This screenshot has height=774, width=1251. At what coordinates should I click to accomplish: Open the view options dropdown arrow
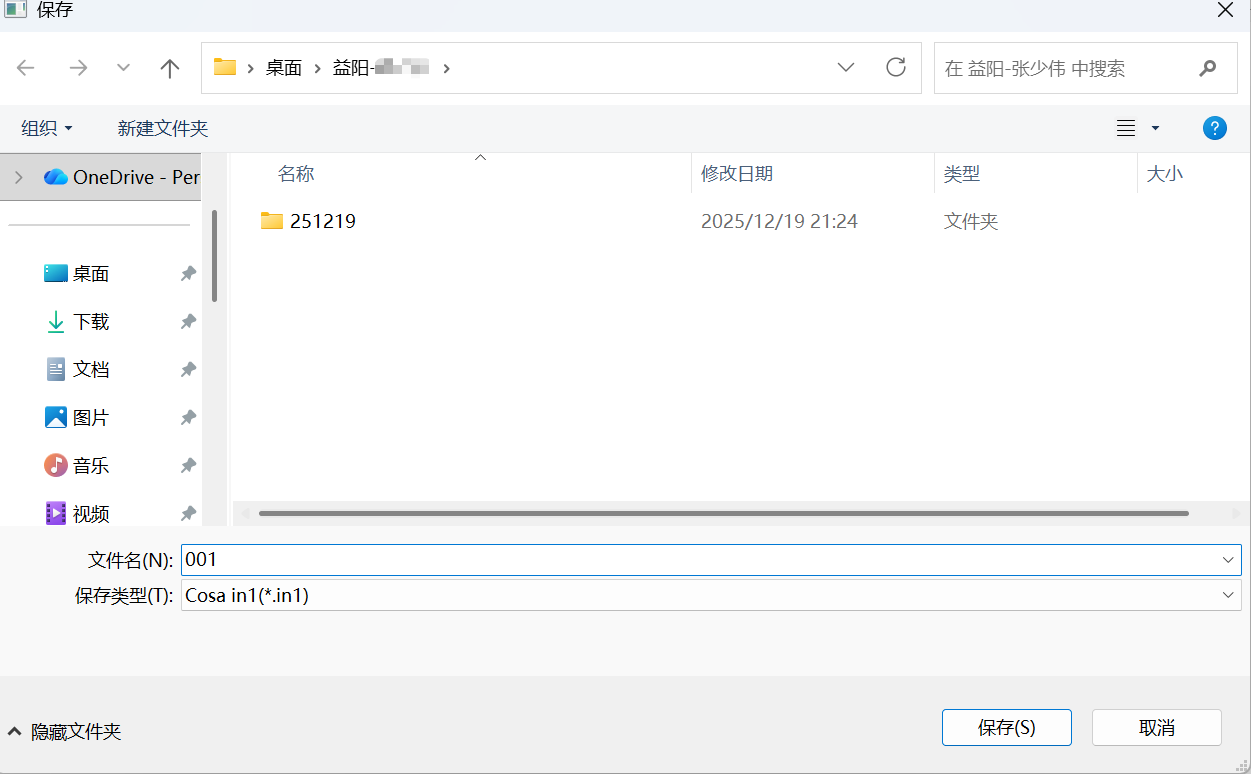(x=1156, y=128)
